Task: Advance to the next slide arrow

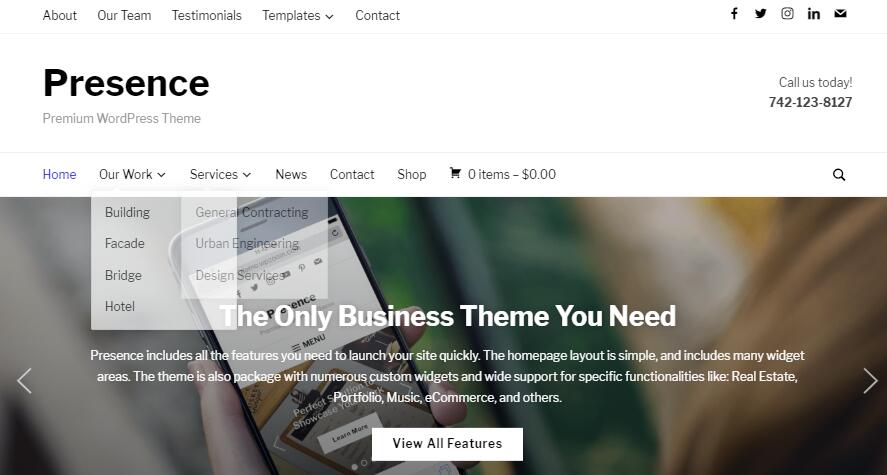Action: pos(870,381)
